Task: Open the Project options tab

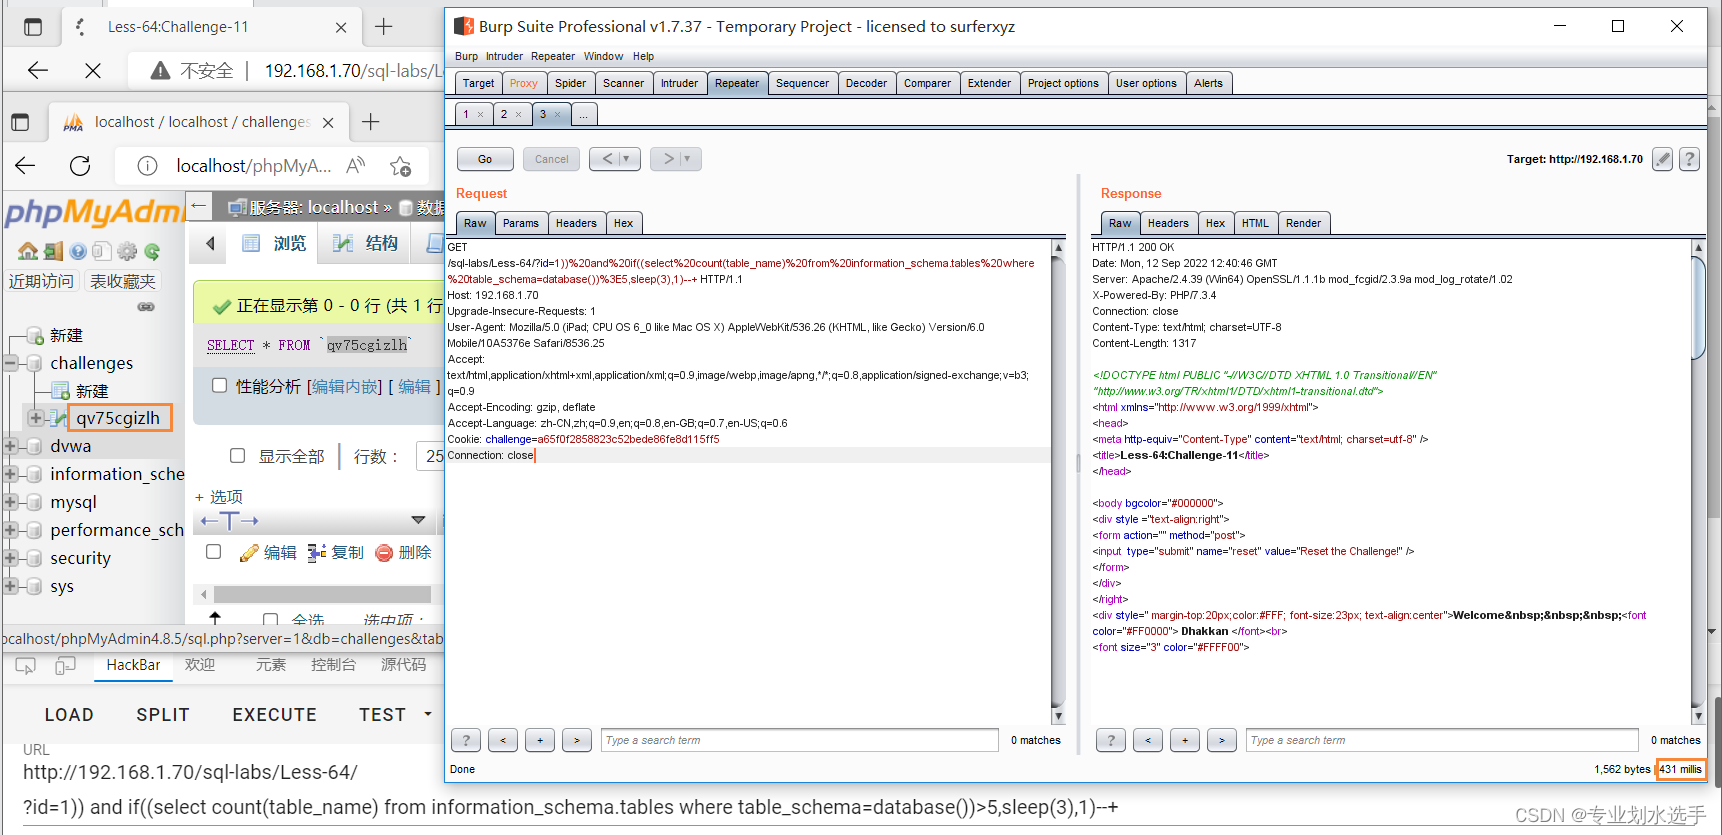Action: [1063, 83]
